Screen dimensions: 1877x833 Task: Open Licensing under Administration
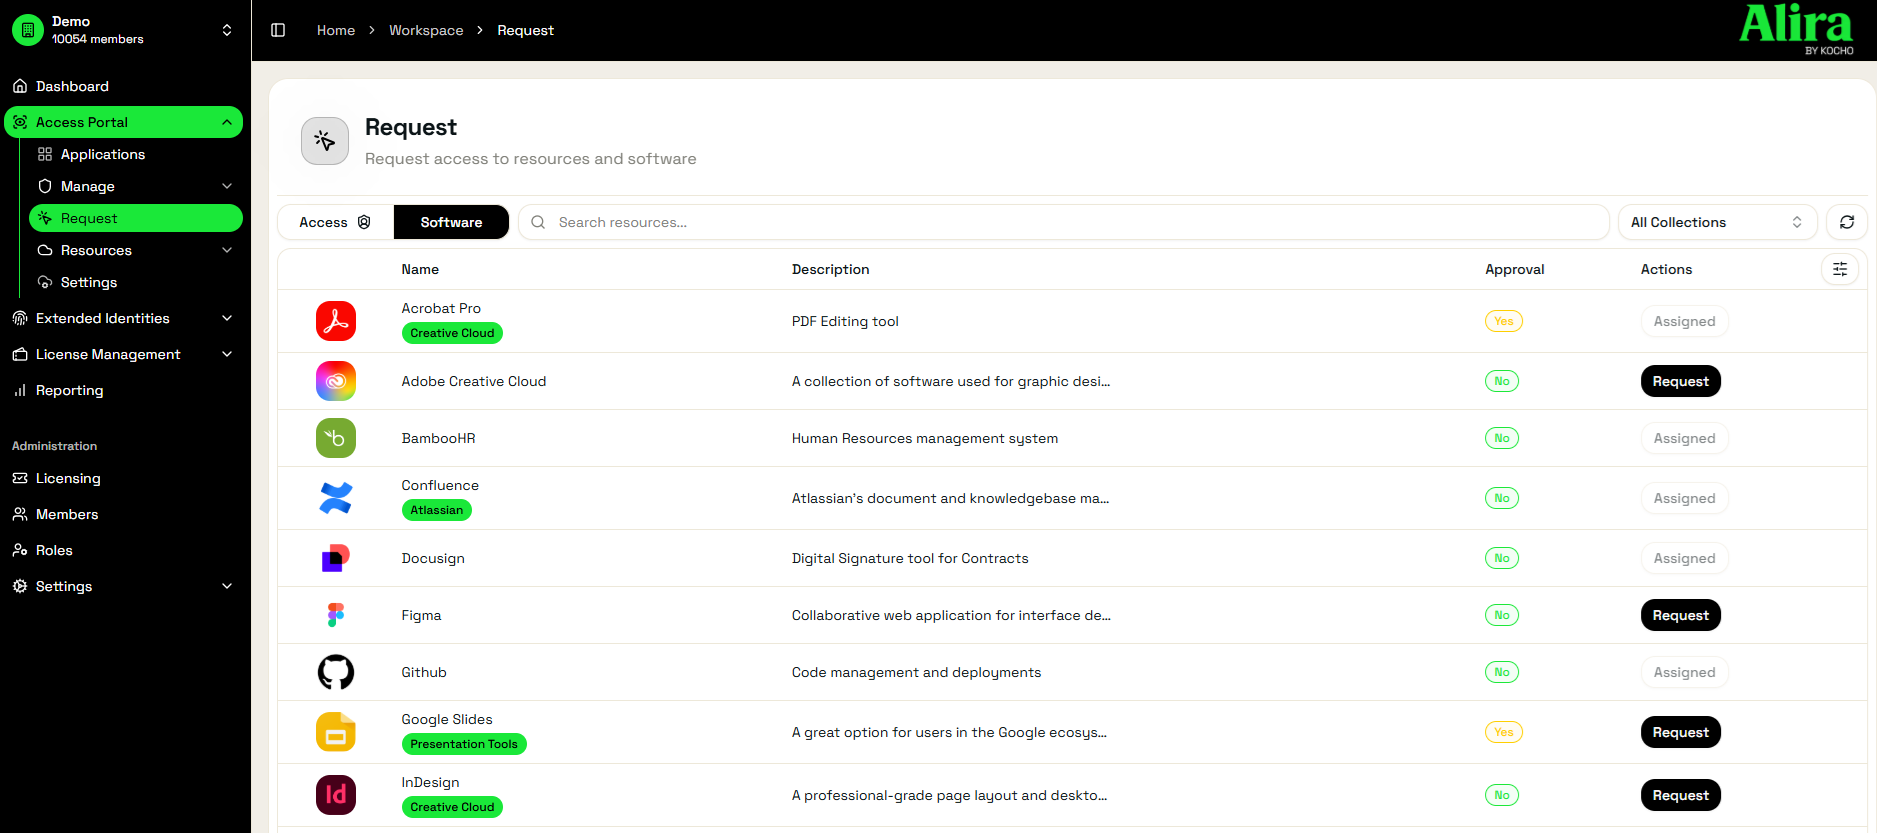125,478
